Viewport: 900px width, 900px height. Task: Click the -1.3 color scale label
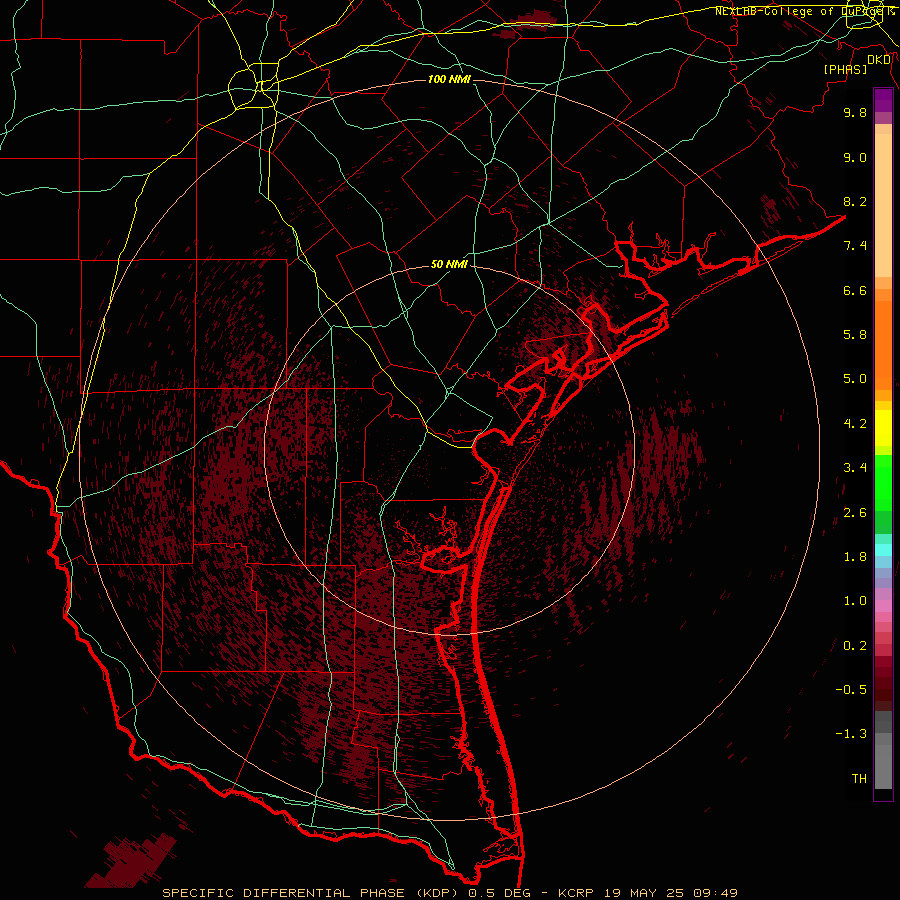[851, 734]
